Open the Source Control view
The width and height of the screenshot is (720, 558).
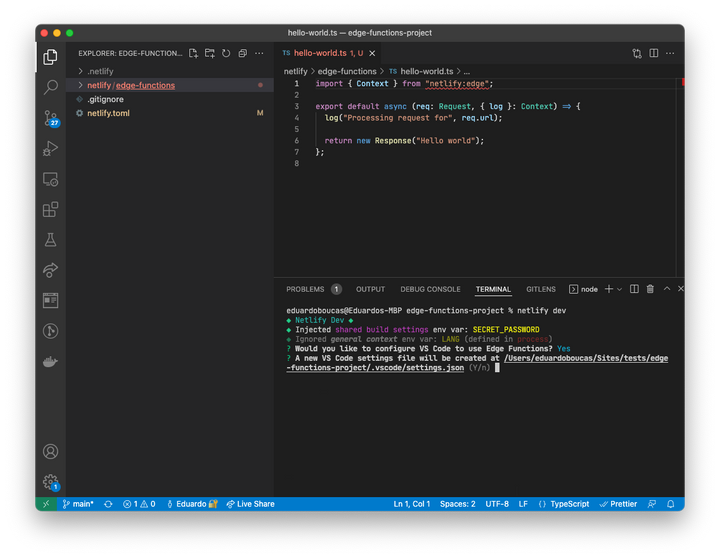pos(50,118)
